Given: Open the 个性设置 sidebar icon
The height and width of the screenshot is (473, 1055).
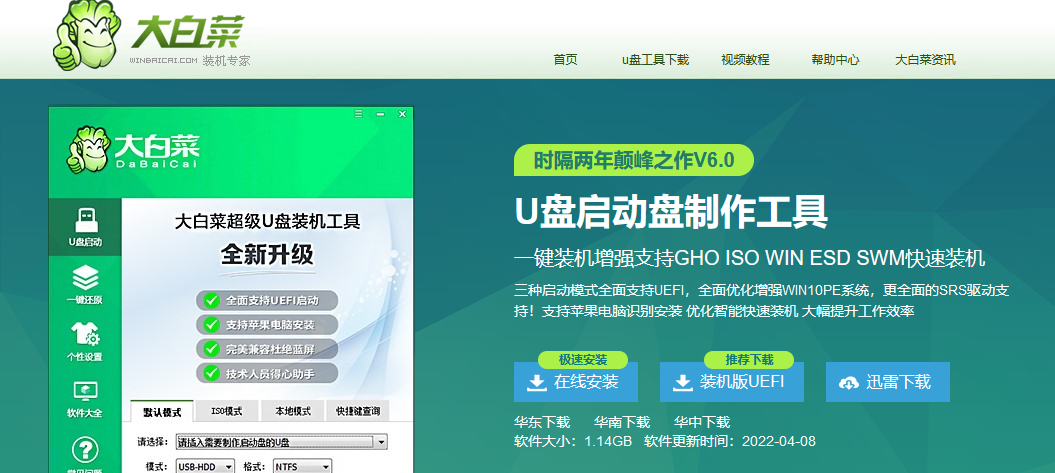Looking at the screenshot, I should tap(85, 342).
